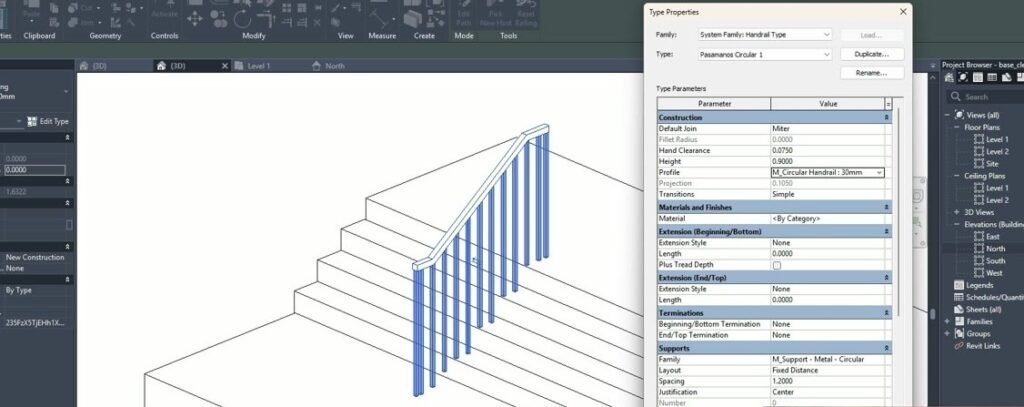The width and height of the screenshot is (1024, 407).
Task: Click the Supports Family value M_Support - Metal - Circular
Action: [x=827, y=359]
